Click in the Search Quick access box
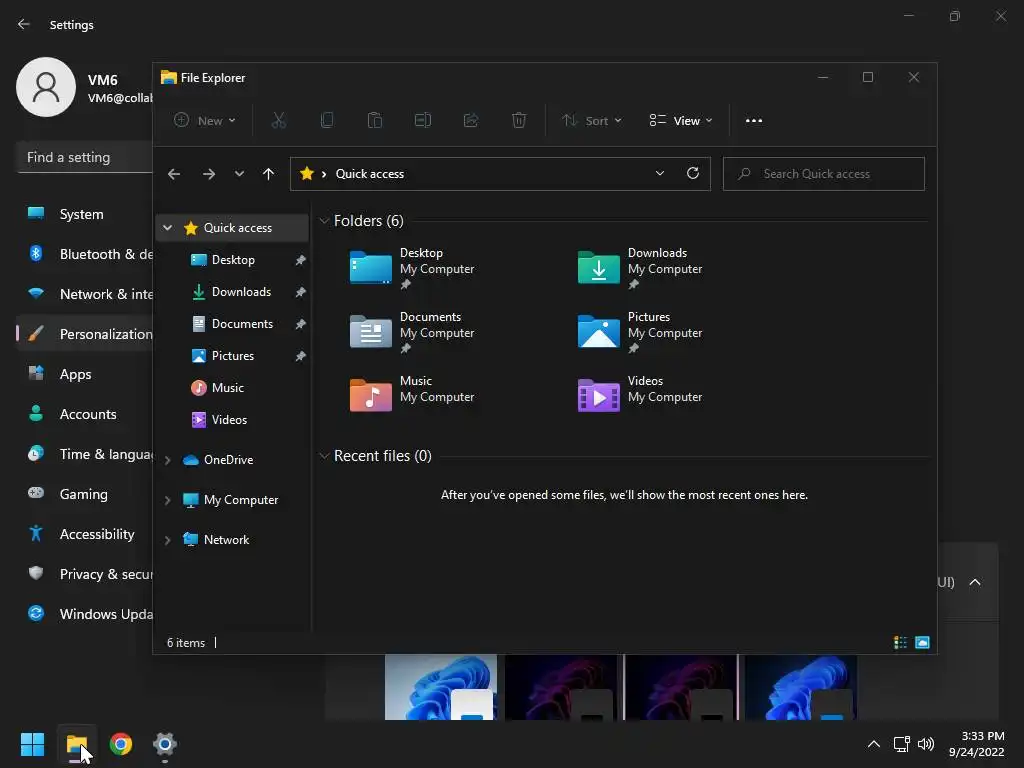Image resolution: width=1024 pixels, height=768 pixels. click(x=824, y=174)
